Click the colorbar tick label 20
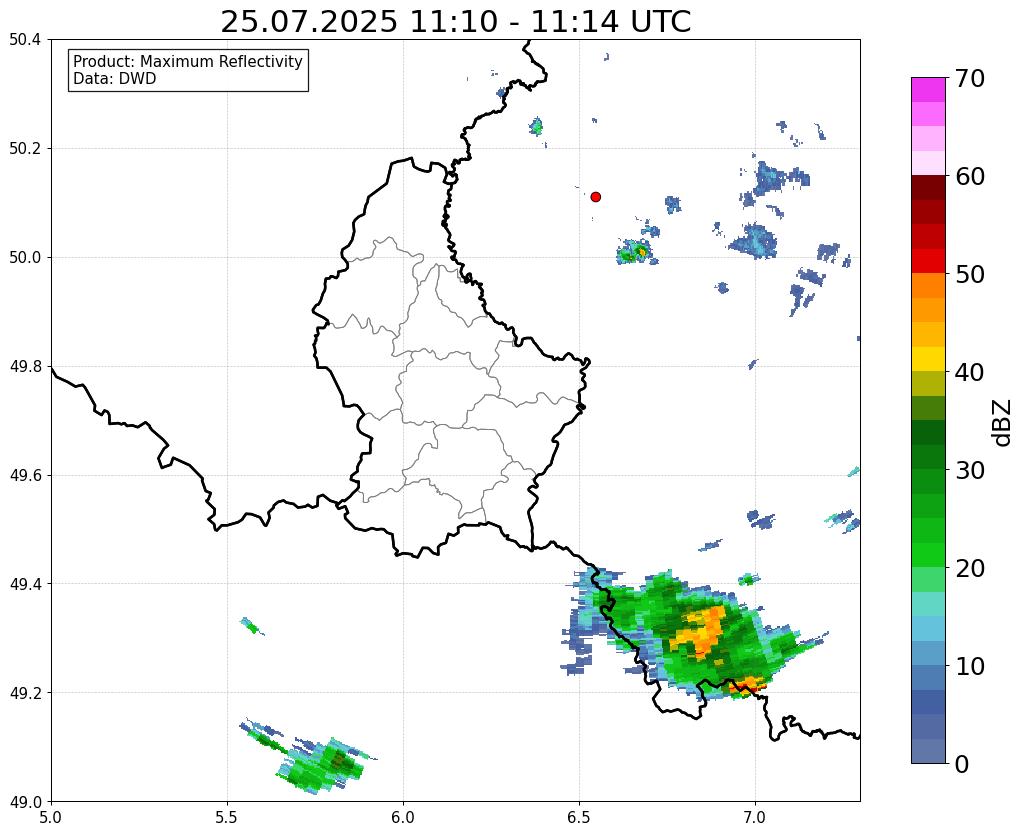Image resolution: width=1023 pixels, height=834 pixels. (969, 568)
